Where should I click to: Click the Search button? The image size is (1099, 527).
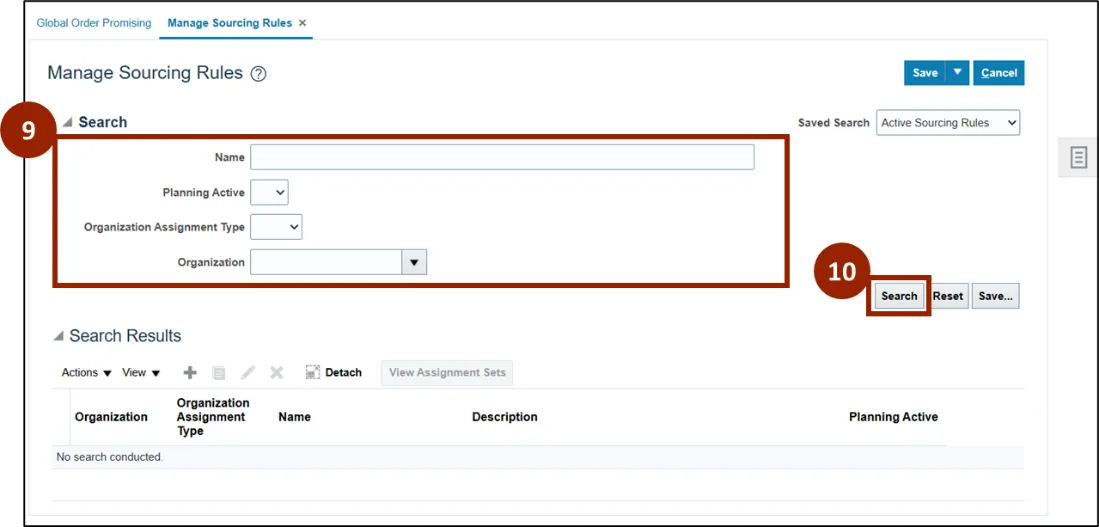point(899,296)
